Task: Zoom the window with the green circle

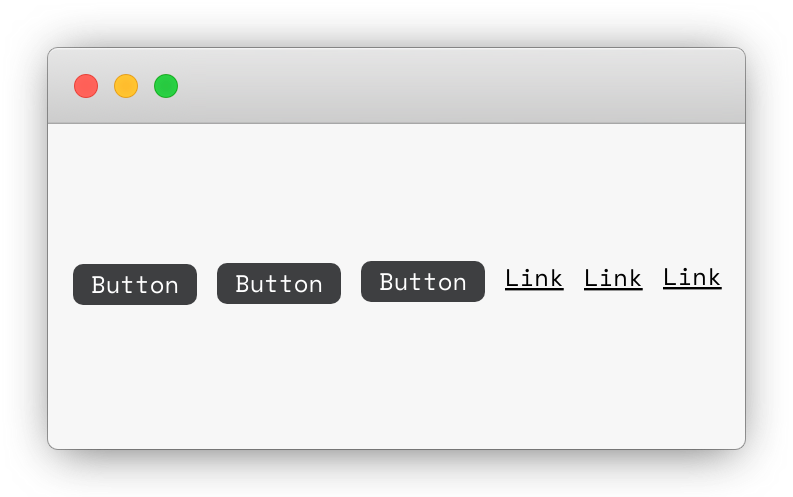Action: point(166,86)
